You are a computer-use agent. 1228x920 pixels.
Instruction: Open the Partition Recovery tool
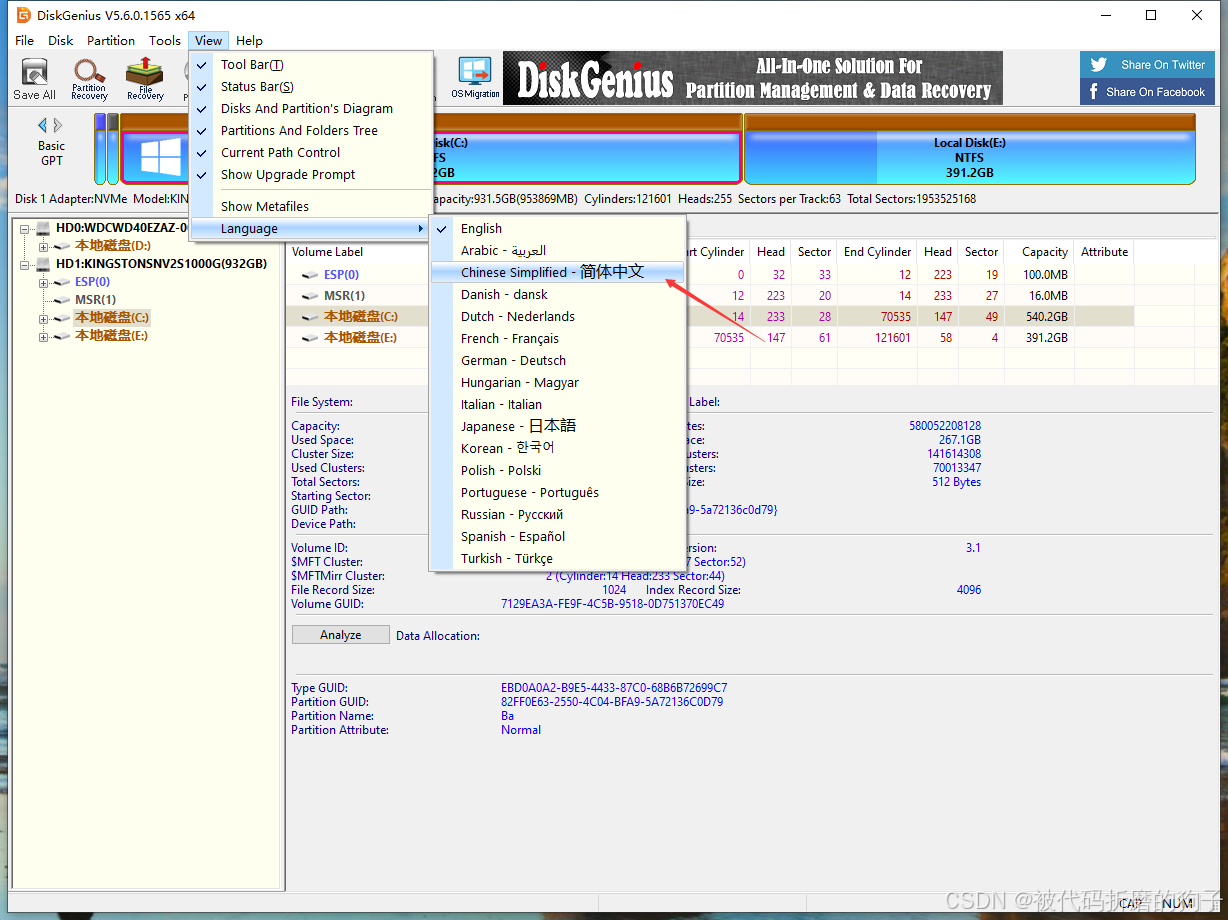[x=89, y=79]
